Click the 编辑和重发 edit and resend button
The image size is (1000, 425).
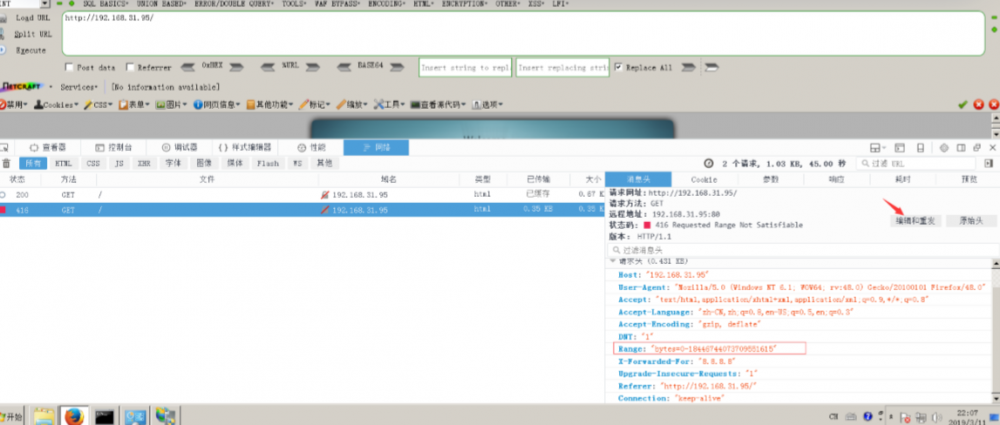[916, 221]
